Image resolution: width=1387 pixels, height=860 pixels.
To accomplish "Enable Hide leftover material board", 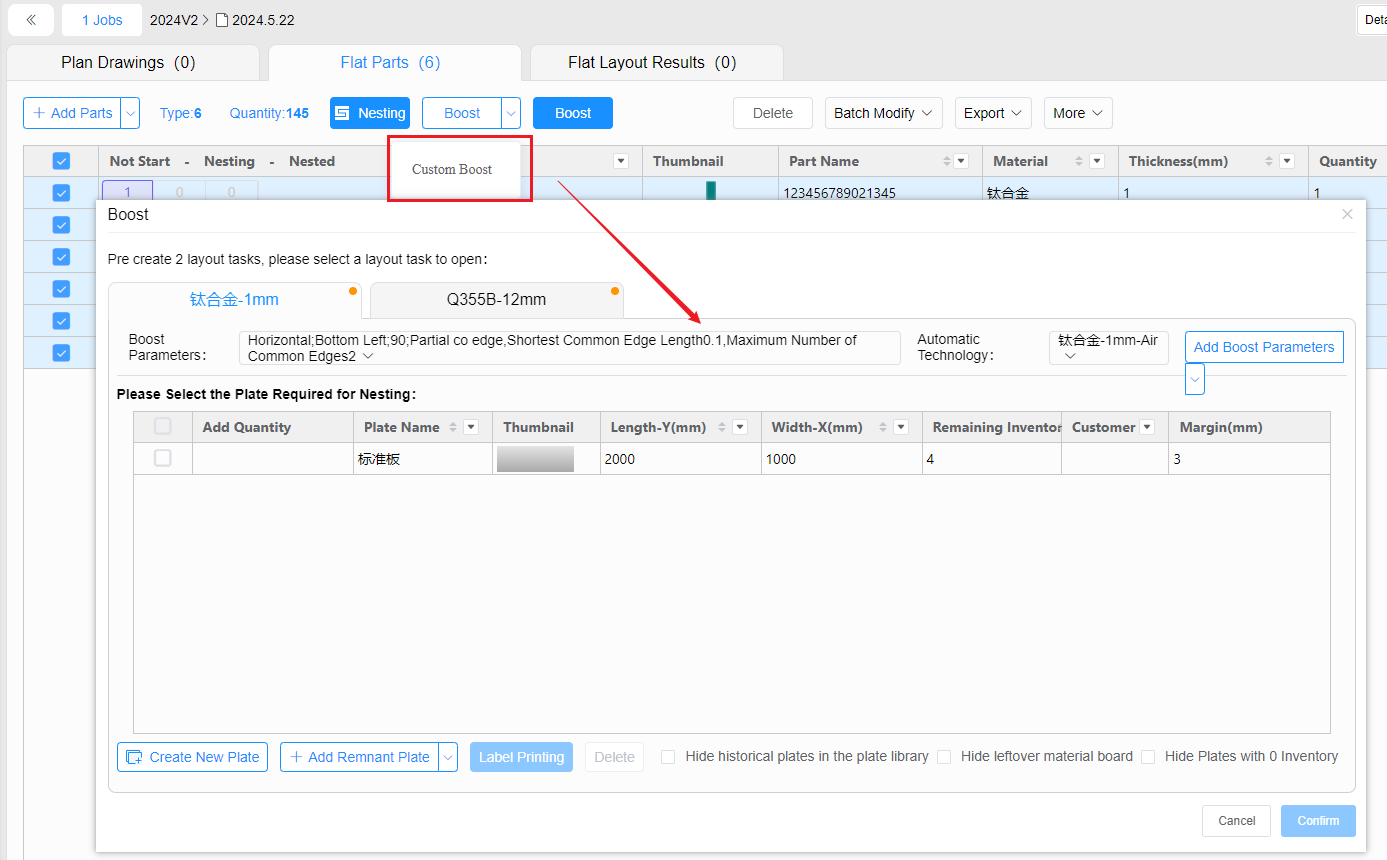I will [x=944, y=757].
